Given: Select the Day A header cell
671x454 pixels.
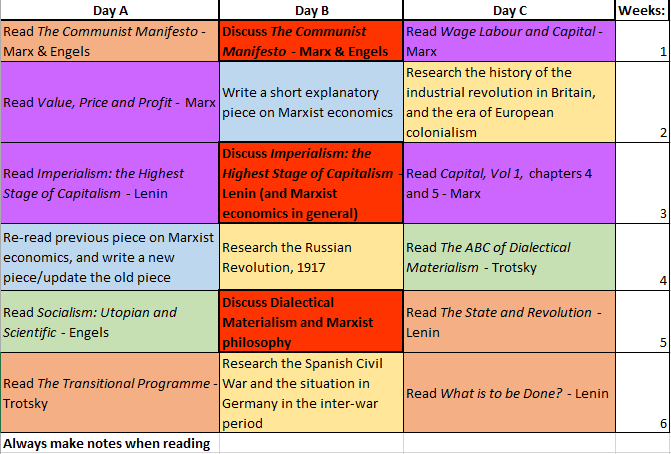Looking at the screenshot, I should point(109,9).
